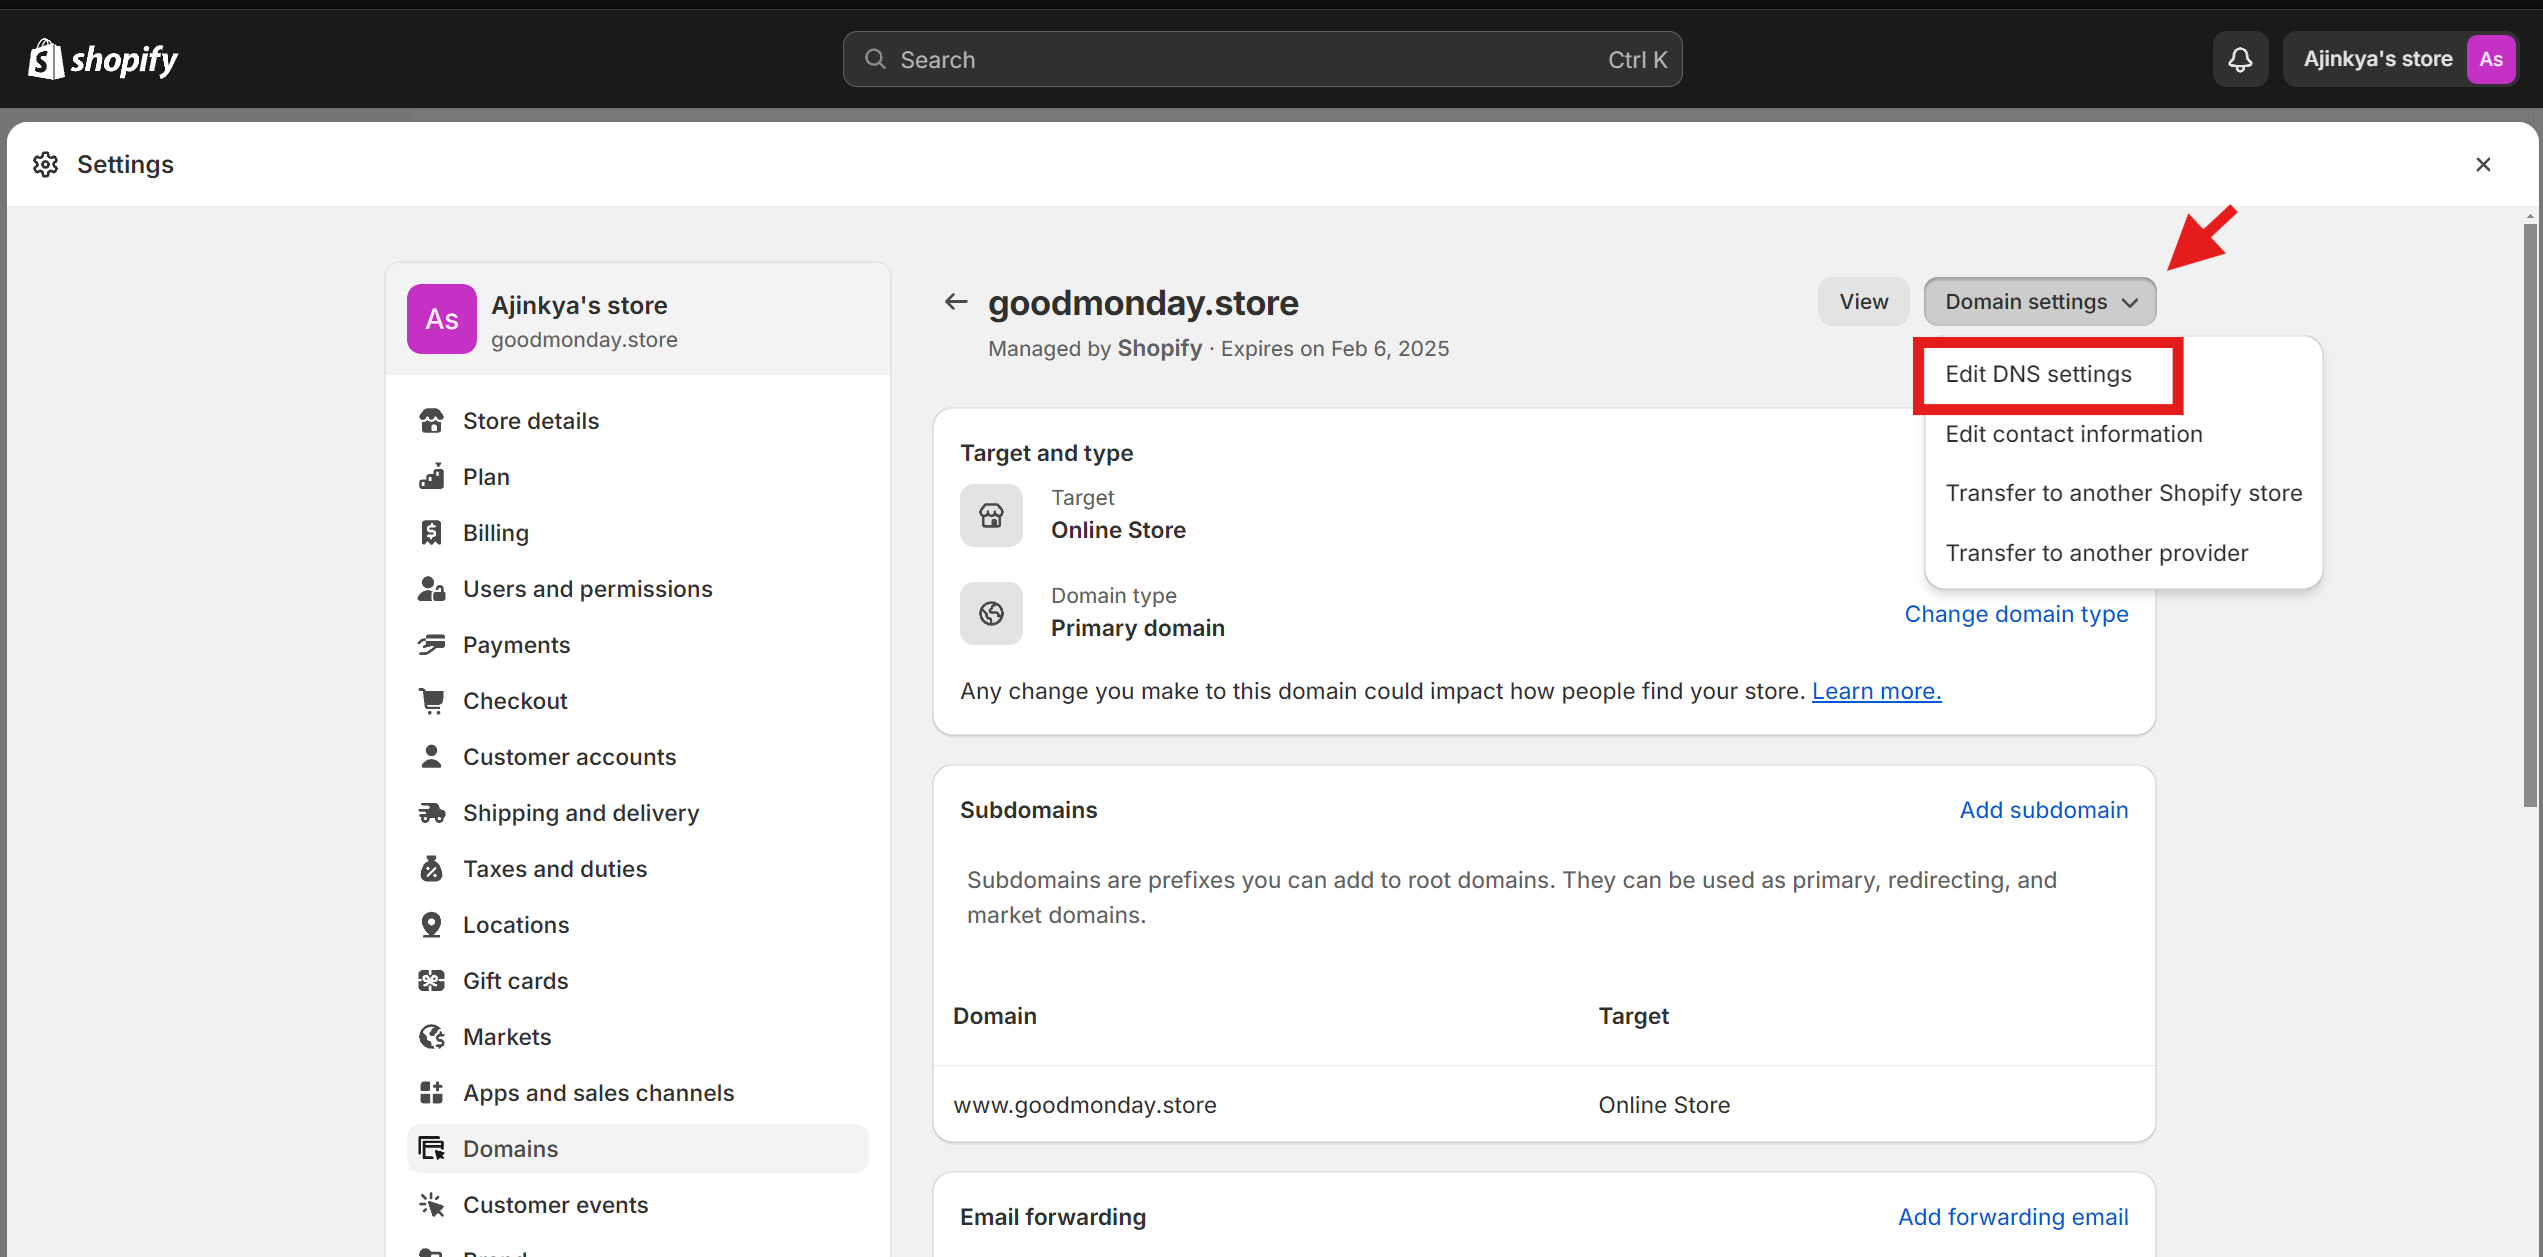Click Add subdomain
The image size is (2543, 1257).
[x=2044, y=810]
